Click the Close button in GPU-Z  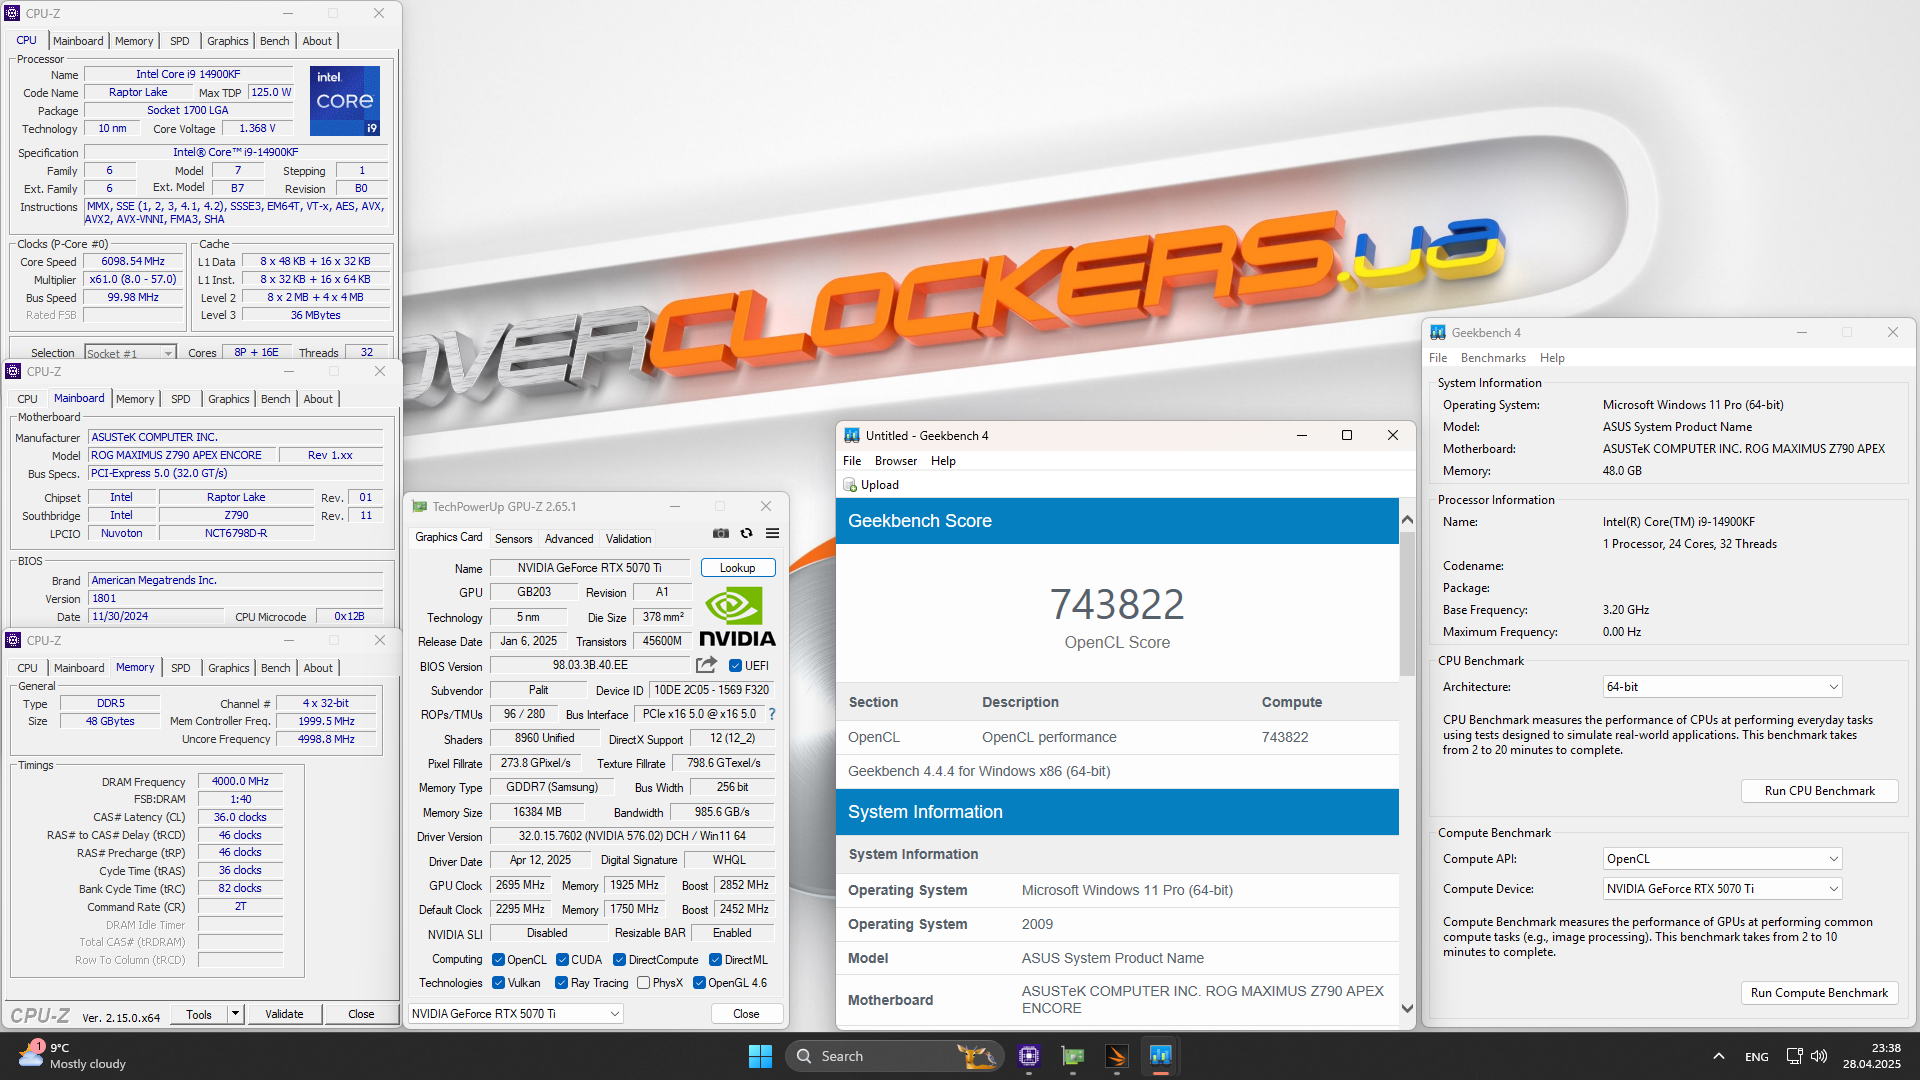click(x=746, y=1014)
